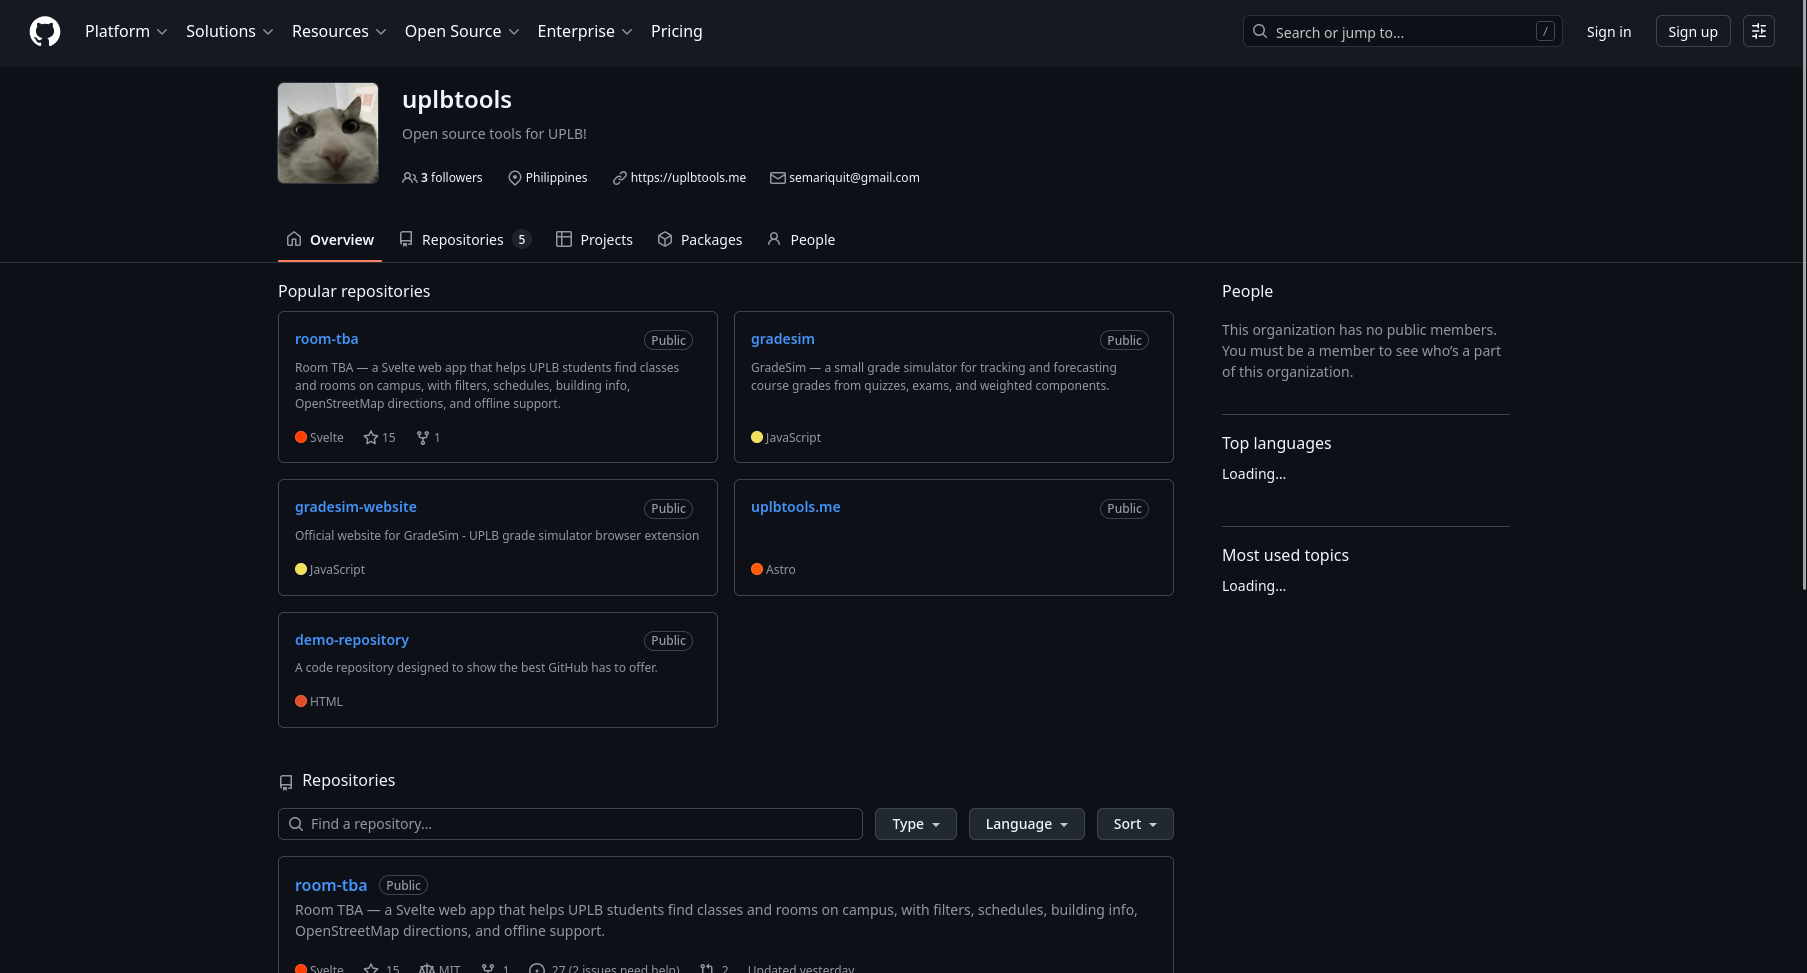Open the gradesim repository card link

tap(783, 339)
